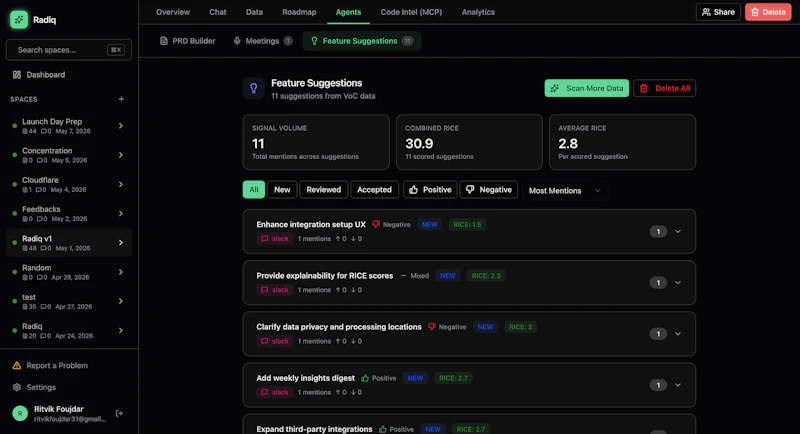Image resolution: width=800 pixels, height=434 pixels.
Task: Upvote Add weekly insights digest
Action: point(338,392)
